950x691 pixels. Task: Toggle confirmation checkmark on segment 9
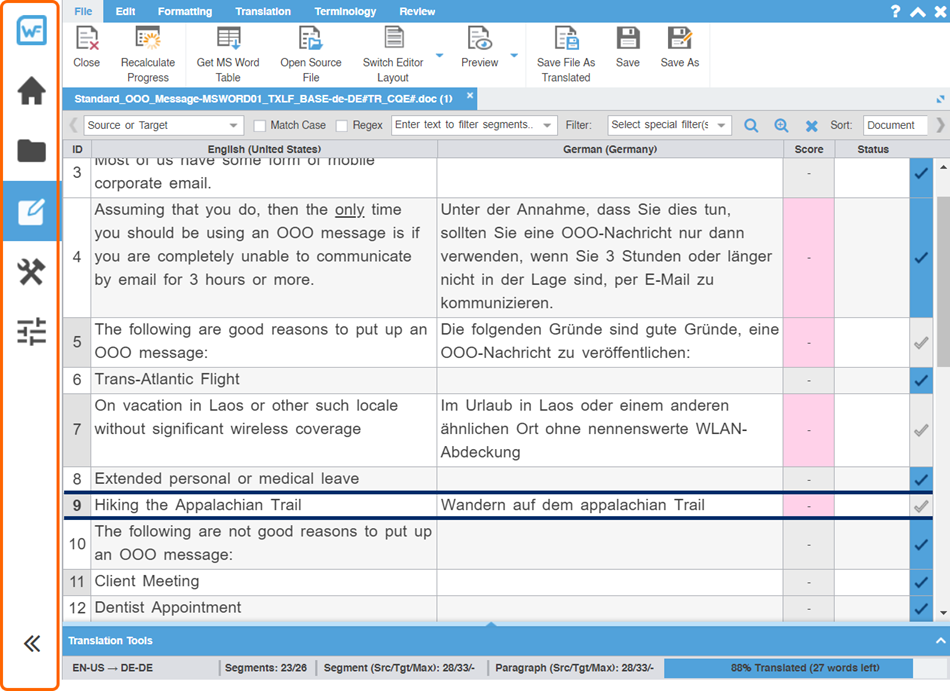920,506
